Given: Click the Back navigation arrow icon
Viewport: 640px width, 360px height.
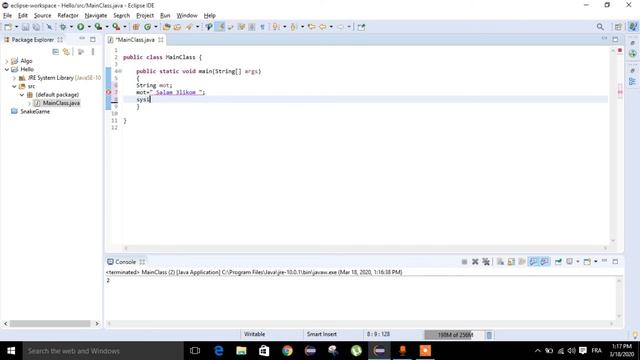Looking at the screenshot, I should pos(322,27).
